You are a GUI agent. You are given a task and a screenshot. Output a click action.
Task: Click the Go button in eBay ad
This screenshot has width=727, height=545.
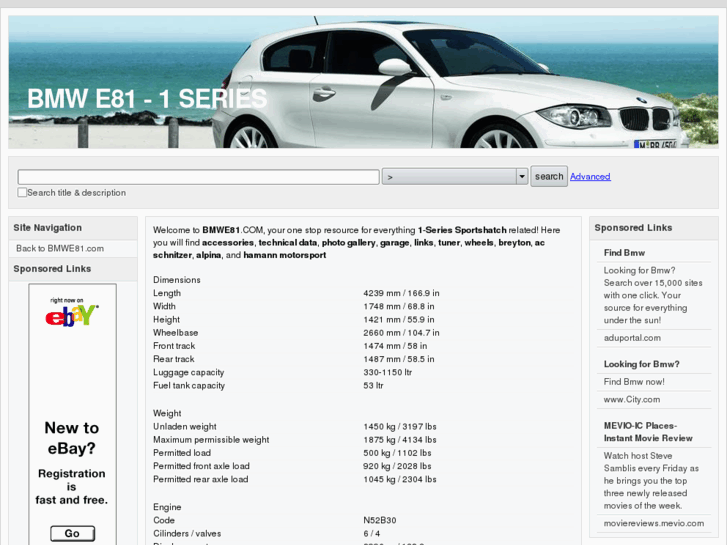click(x=72, y=533)
